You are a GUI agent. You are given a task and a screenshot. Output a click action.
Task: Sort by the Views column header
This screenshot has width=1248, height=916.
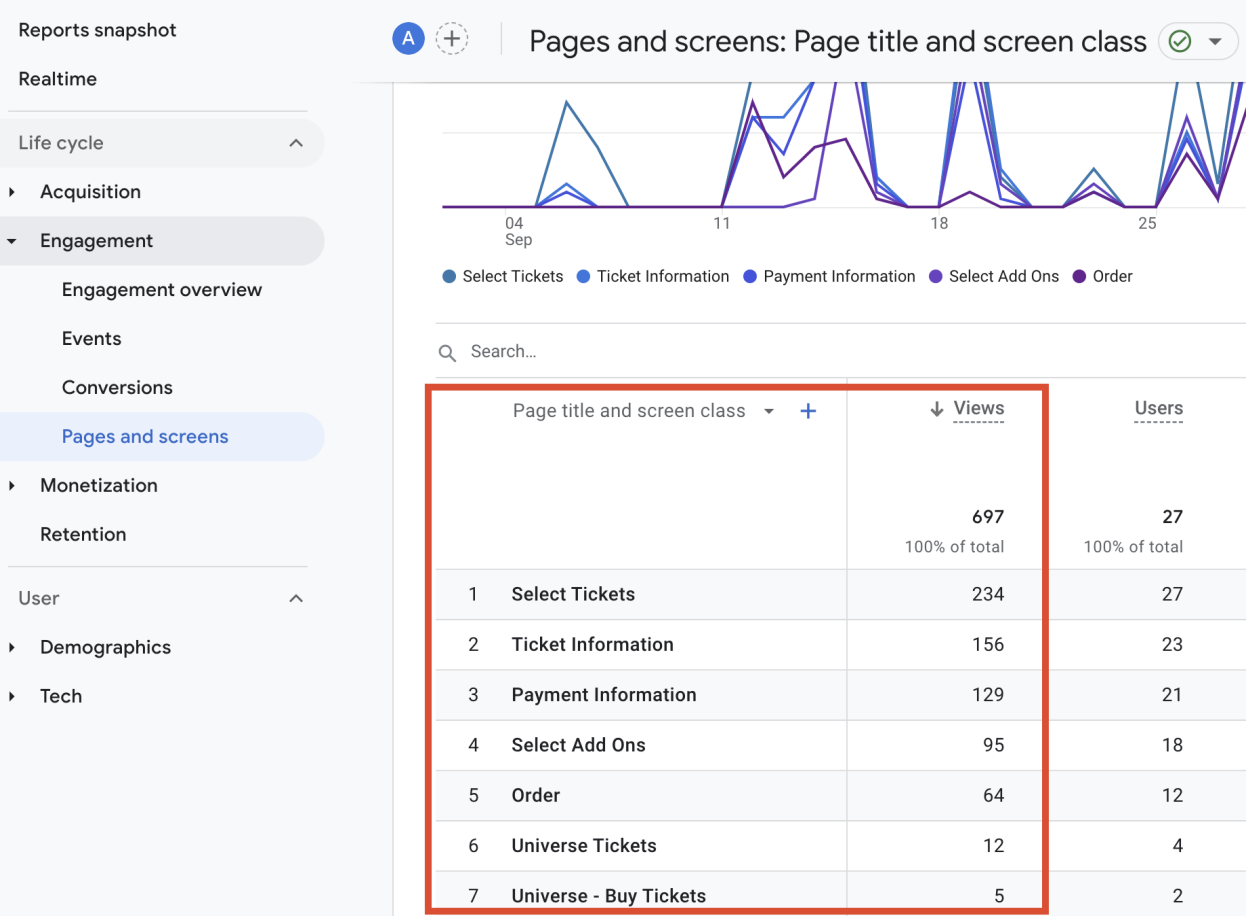(x=978, y=408)
